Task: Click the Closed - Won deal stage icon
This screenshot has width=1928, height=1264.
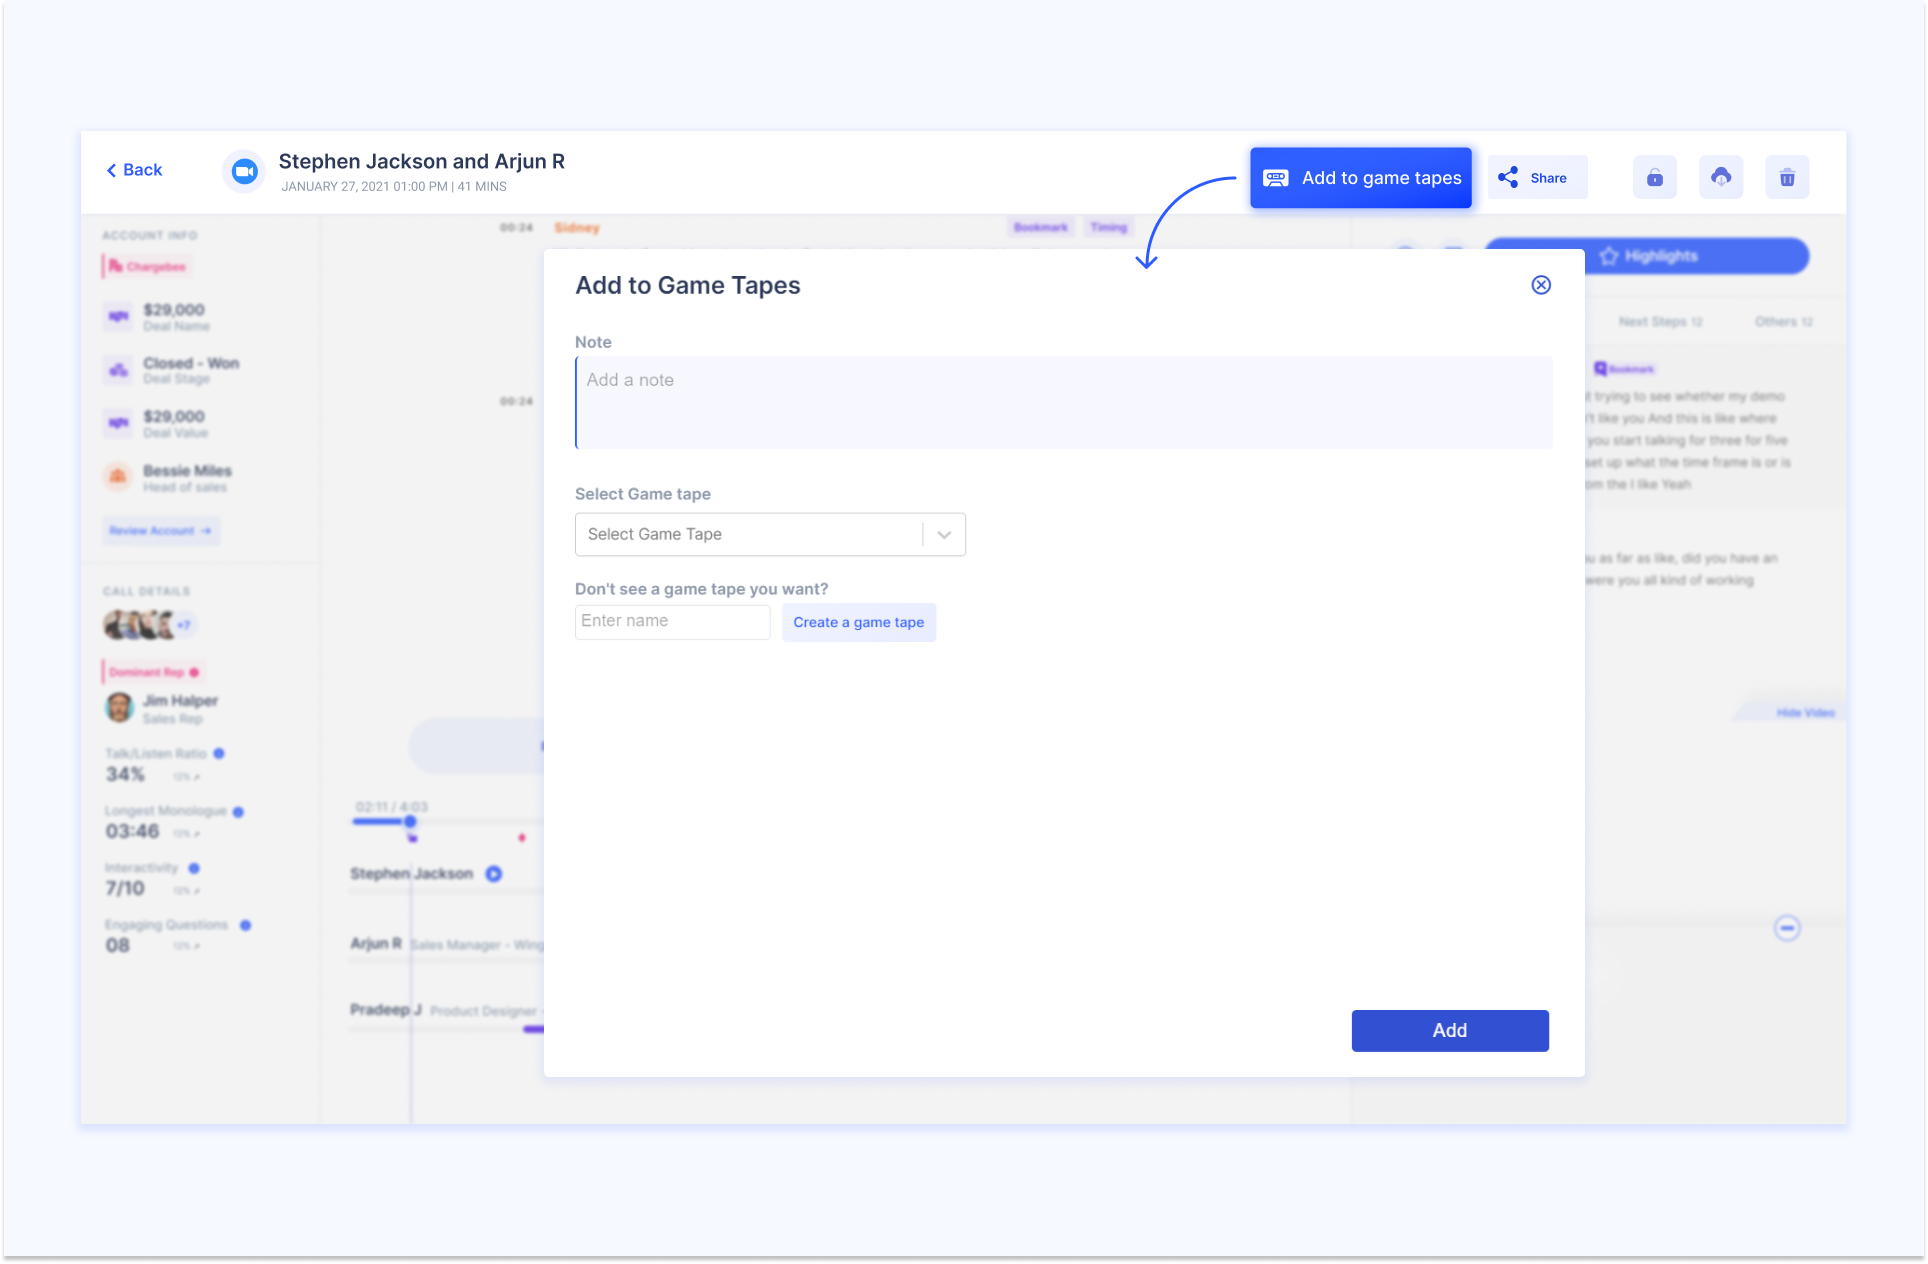Action: pyautogui.click(x=118, y=370)
